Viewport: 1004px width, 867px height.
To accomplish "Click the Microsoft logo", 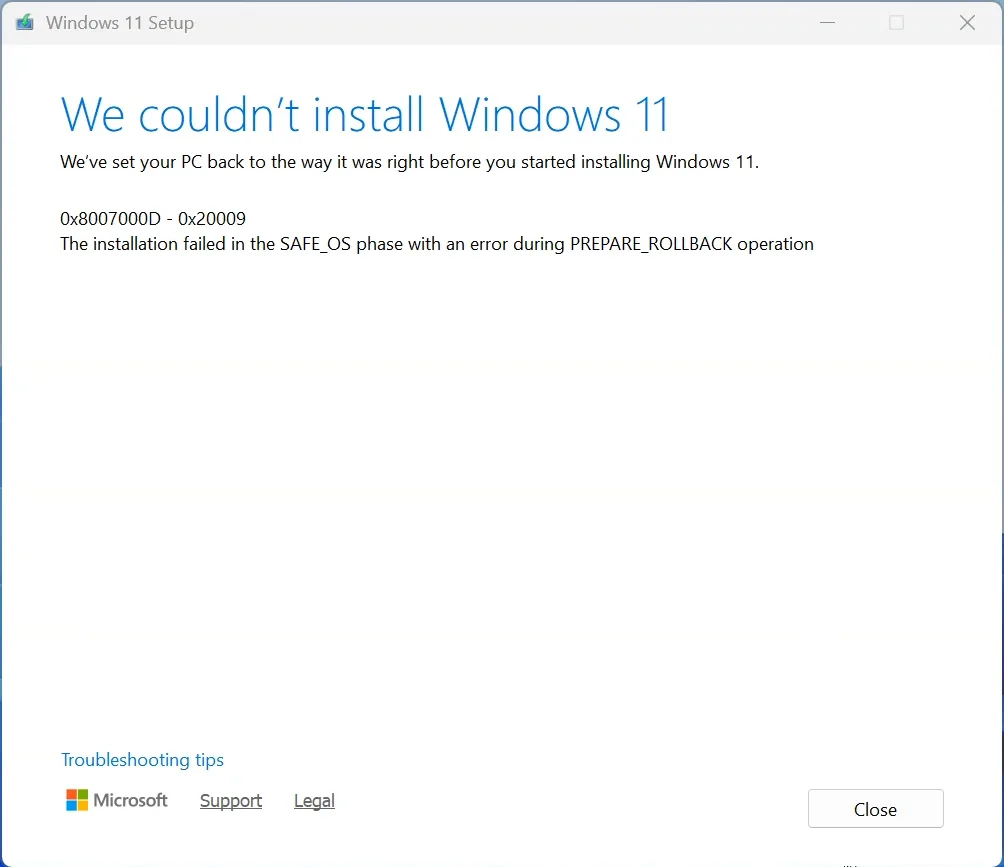I will coord(117,800).
